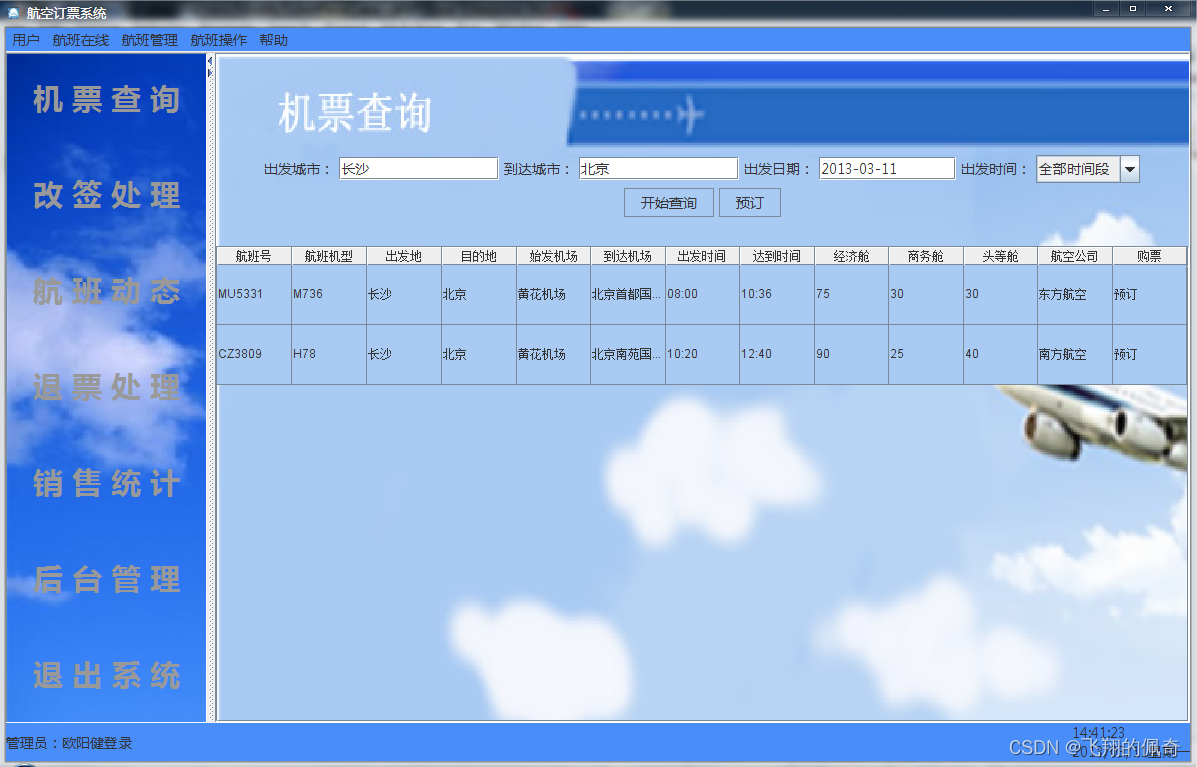Click the airplane icon in the title bar
Viewport: 1197px width, 767px height.
pos(12,12)
